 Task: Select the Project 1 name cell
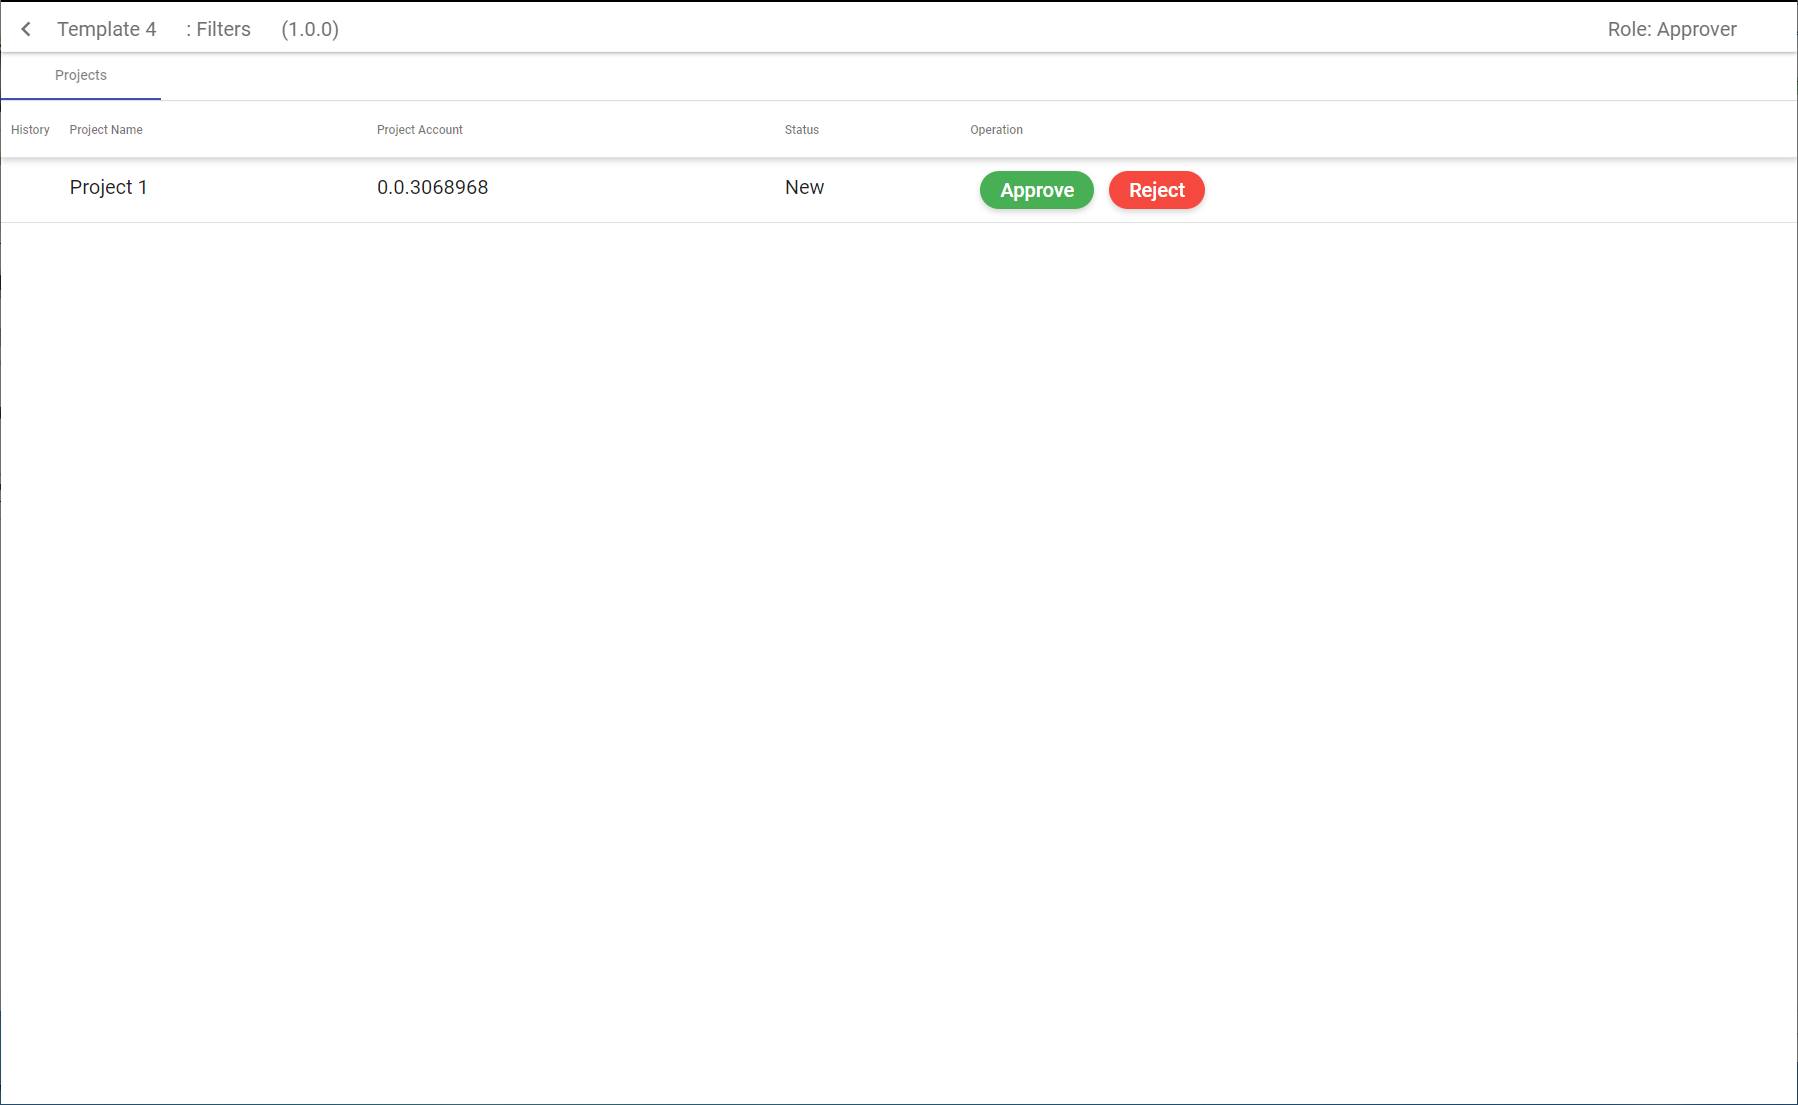pos(108,188)
